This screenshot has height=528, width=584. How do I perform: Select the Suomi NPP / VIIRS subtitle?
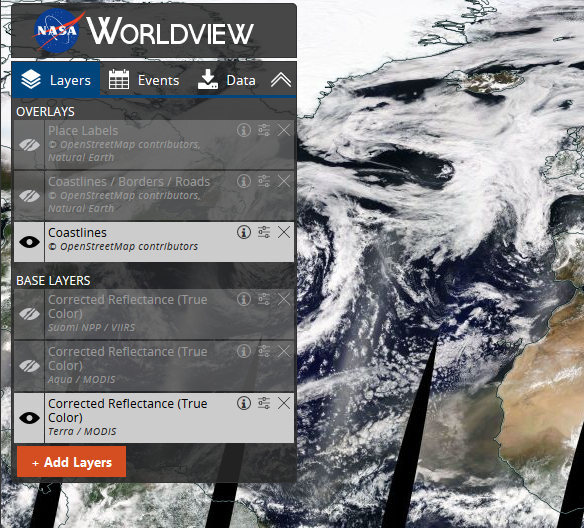click(92, 328)
